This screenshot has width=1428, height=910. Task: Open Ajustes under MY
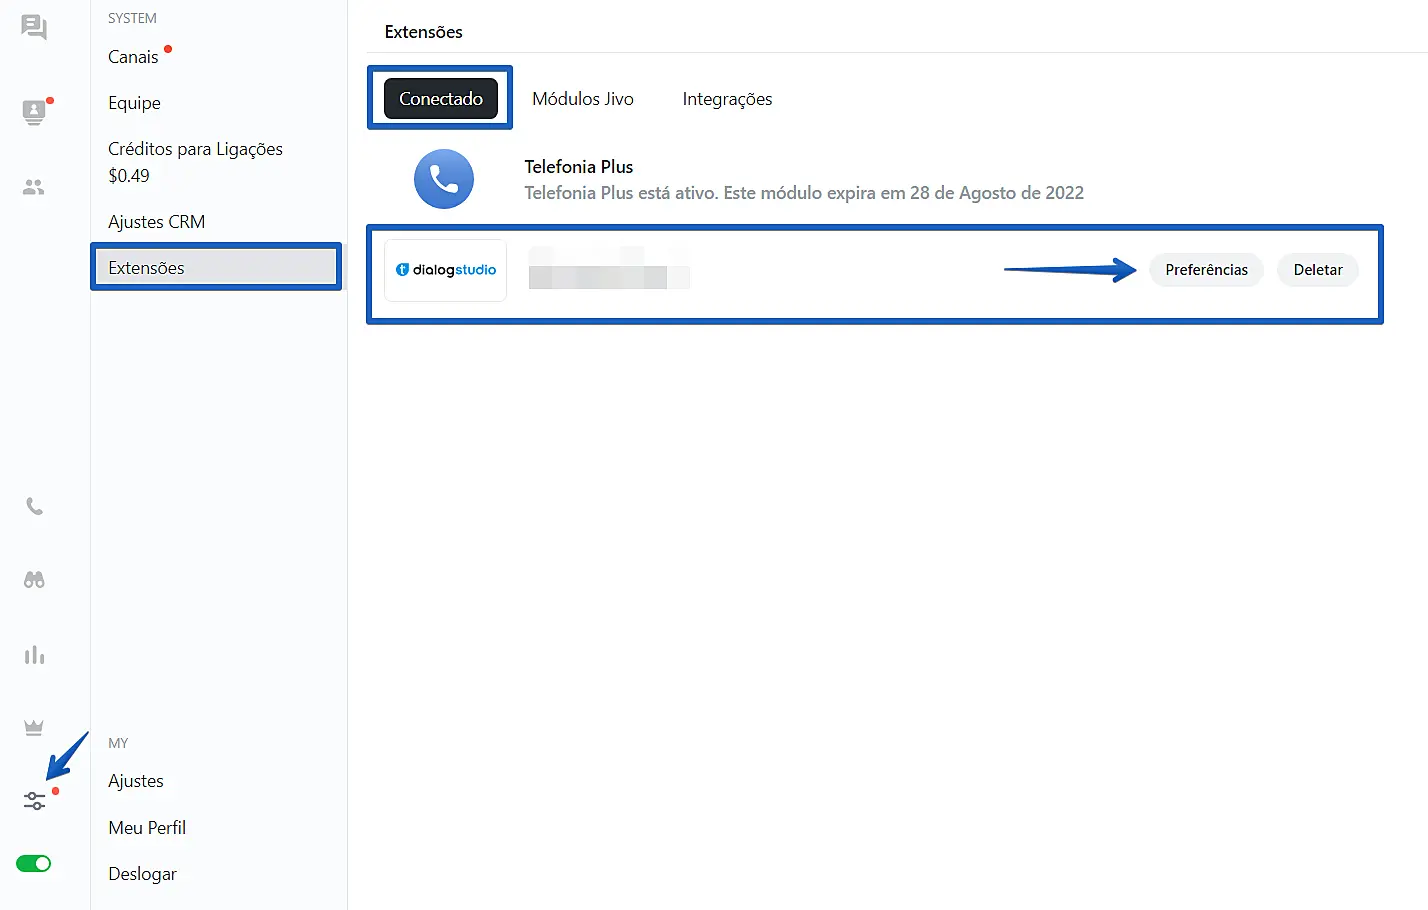click(x=136, y=781)
